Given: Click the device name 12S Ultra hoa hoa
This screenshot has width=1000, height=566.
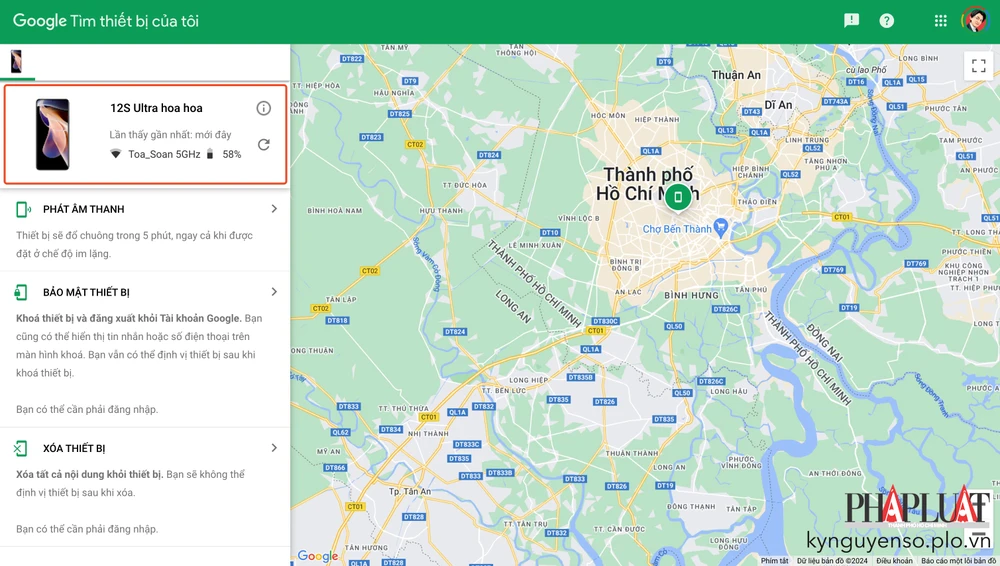Looking at the screenshot, I should click(156, 108).
